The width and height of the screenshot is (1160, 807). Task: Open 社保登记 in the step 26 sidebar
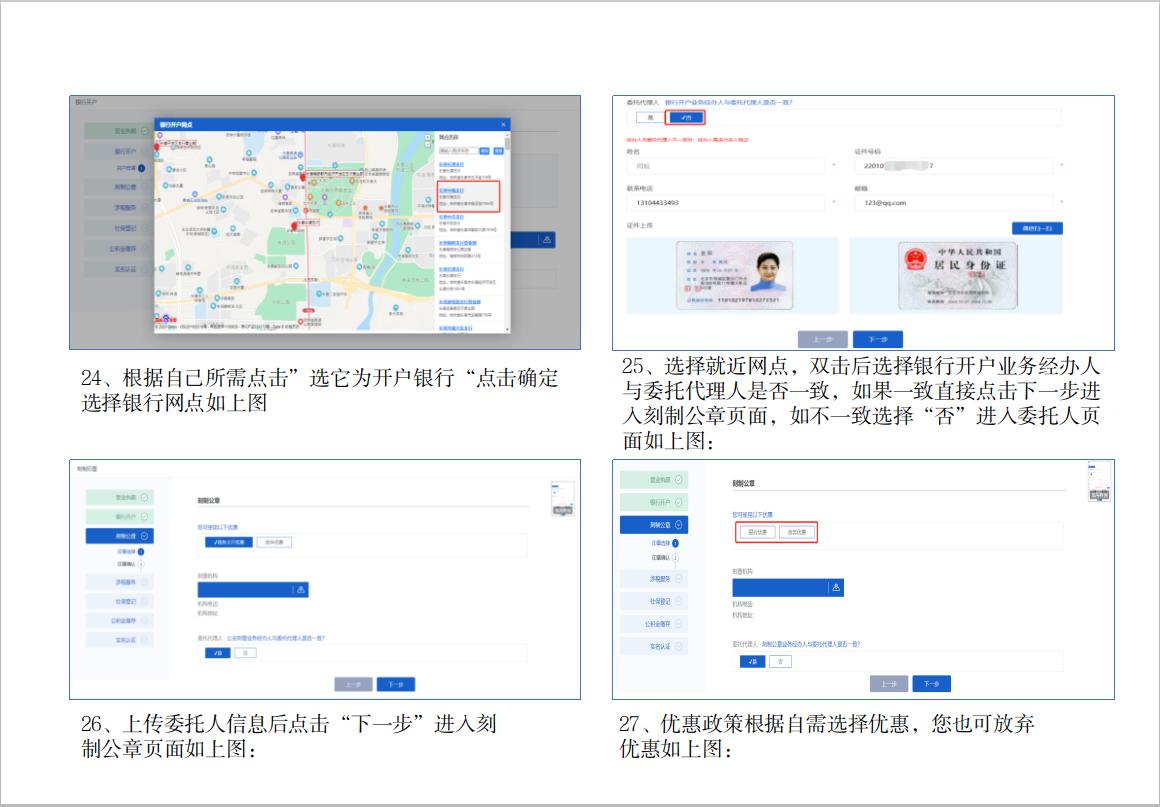tap(119, 601)
